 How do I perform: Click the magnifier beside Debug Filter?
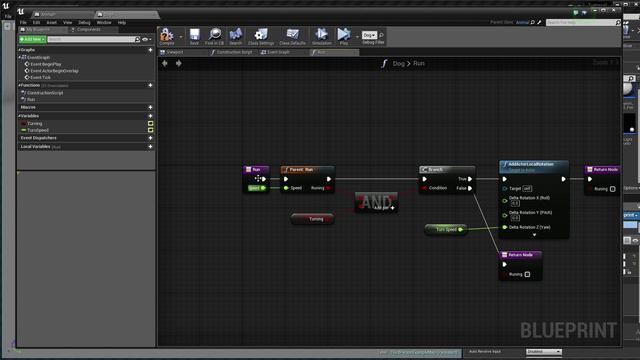(x=381, y=35)
